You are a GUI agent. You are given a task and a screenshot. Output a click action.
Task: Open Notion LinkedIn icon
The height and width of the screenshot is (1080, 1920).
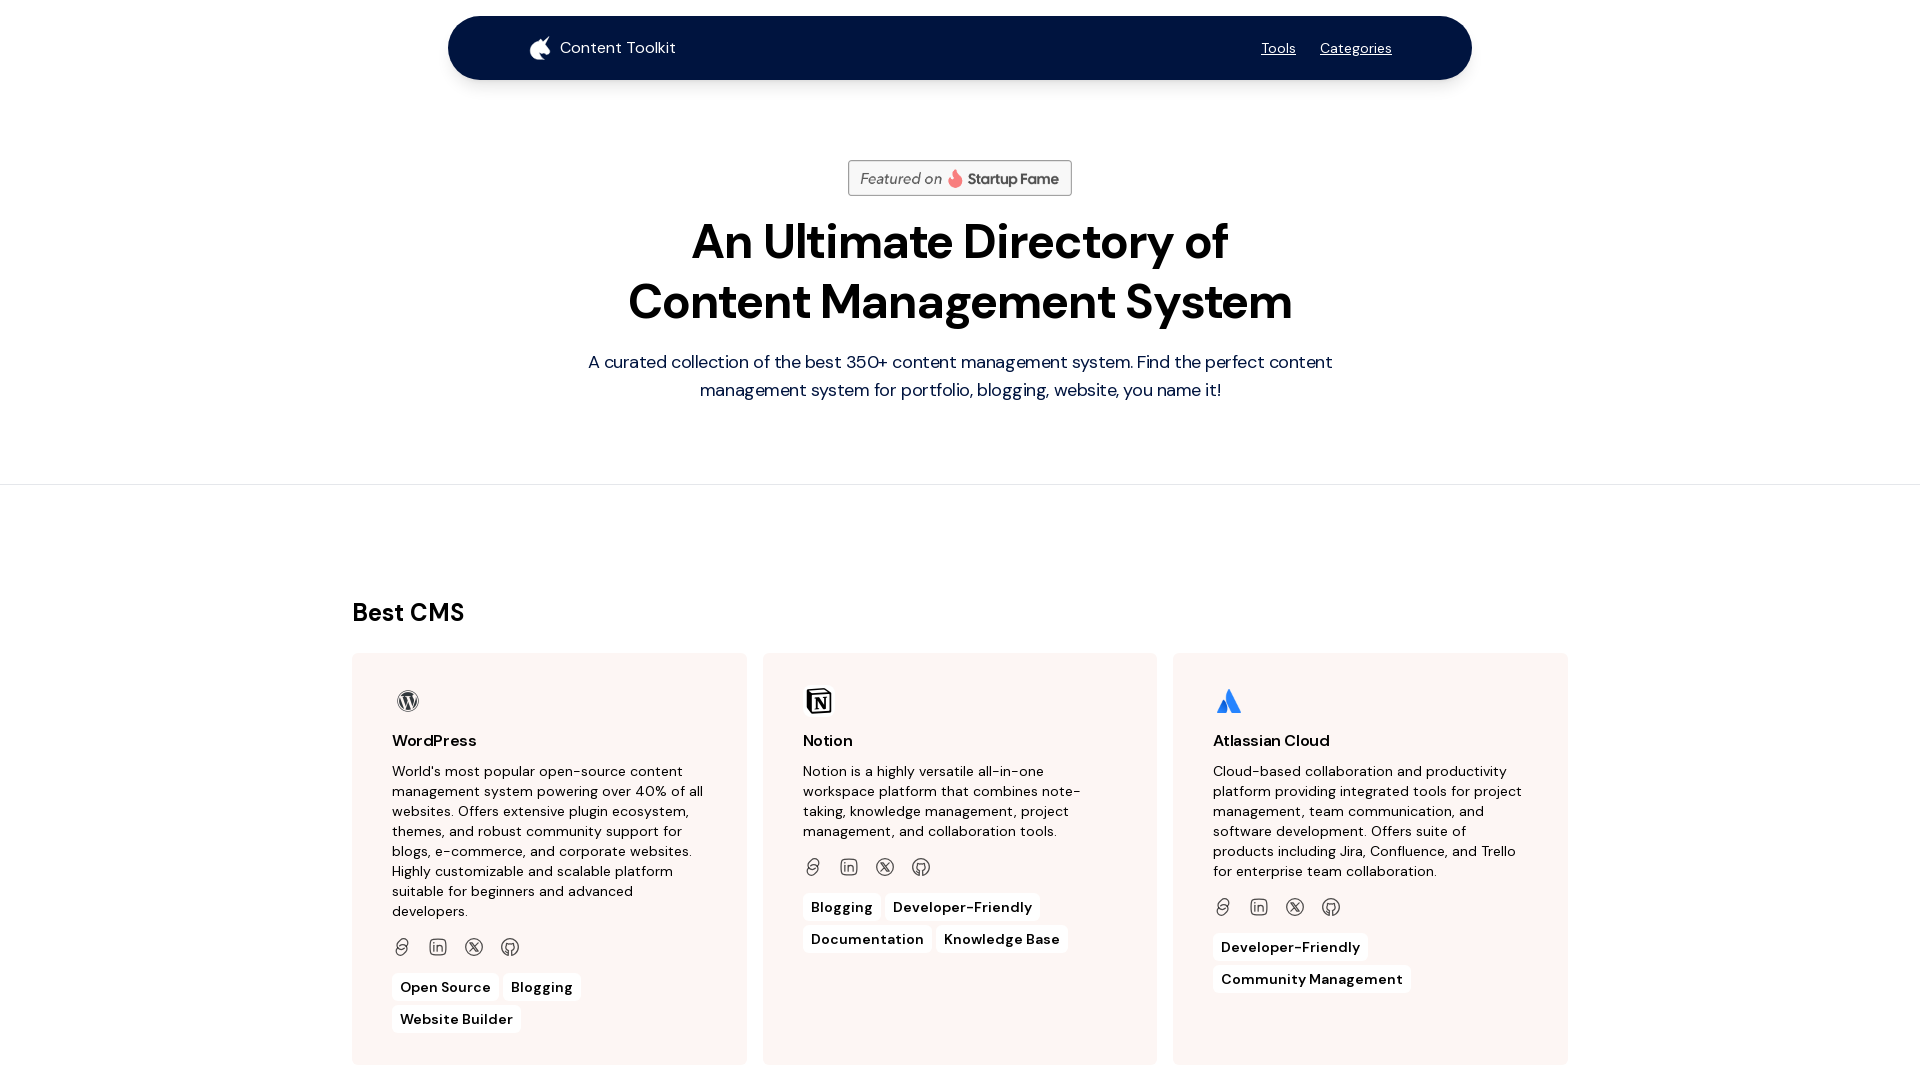coord(849,867)
